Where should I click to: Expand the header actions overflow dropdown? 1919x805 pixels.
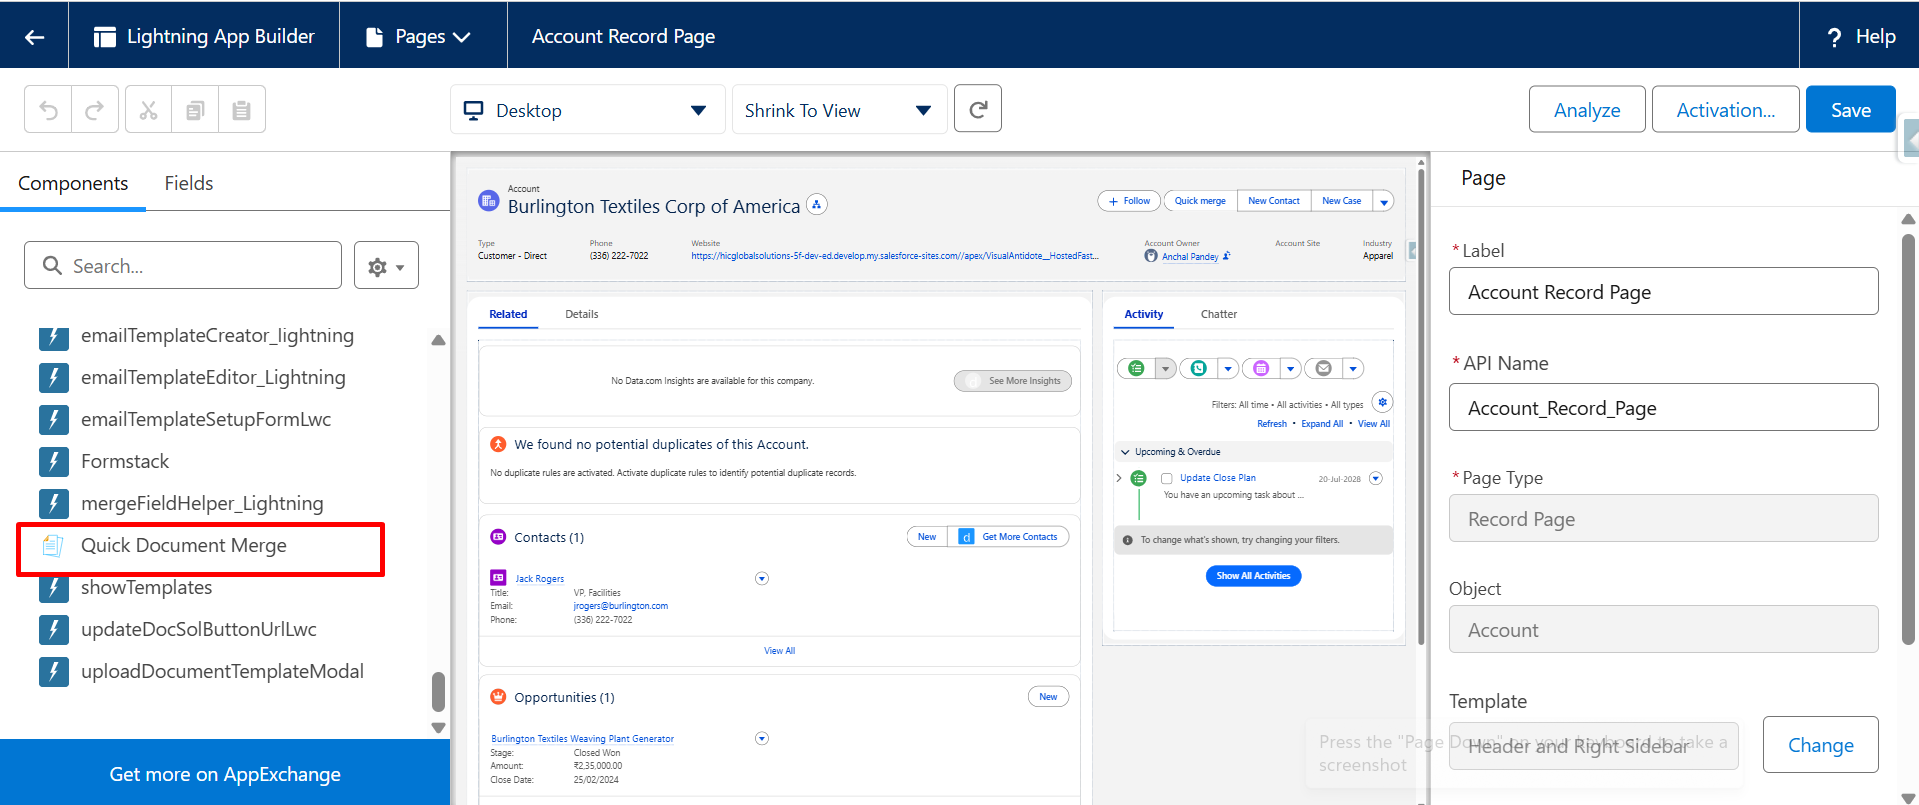[x=1384, y=201]
